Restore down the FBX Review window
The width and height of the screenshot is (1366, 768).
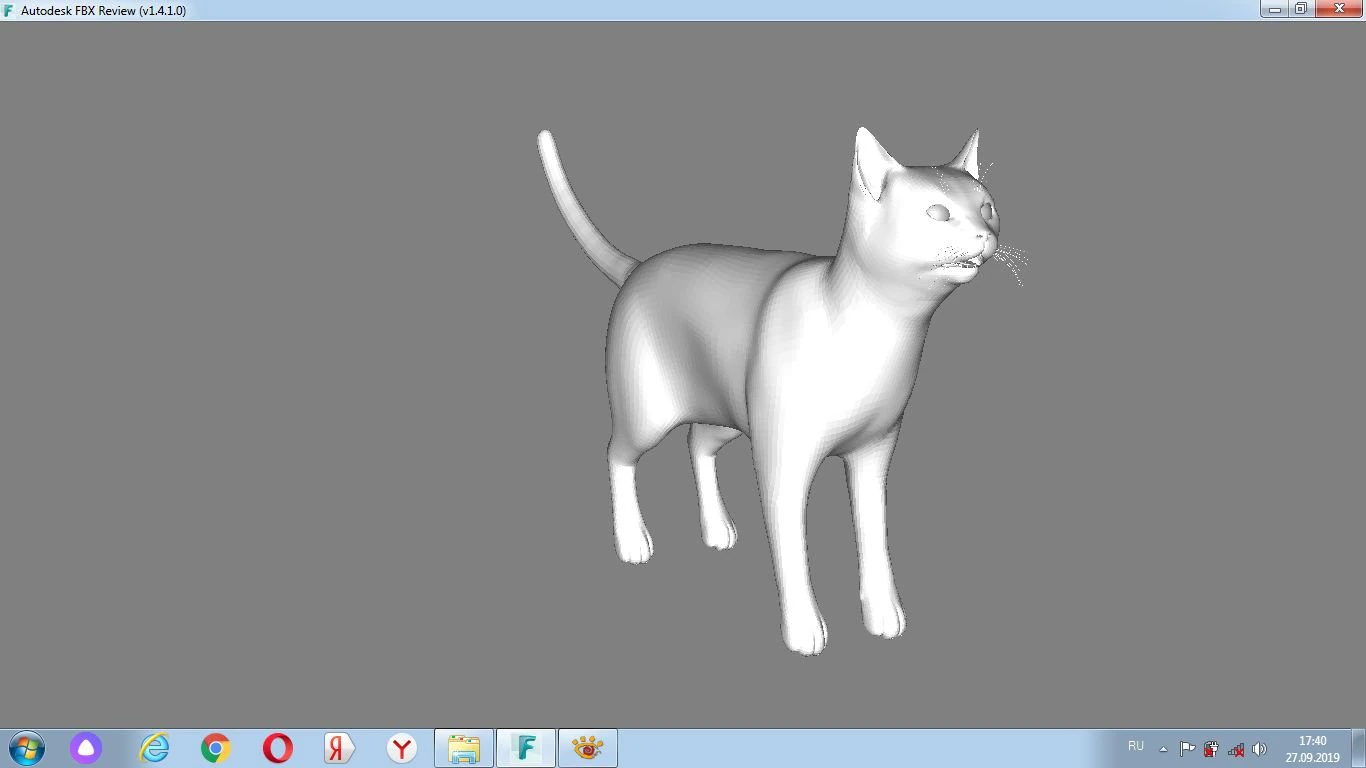1301,9
